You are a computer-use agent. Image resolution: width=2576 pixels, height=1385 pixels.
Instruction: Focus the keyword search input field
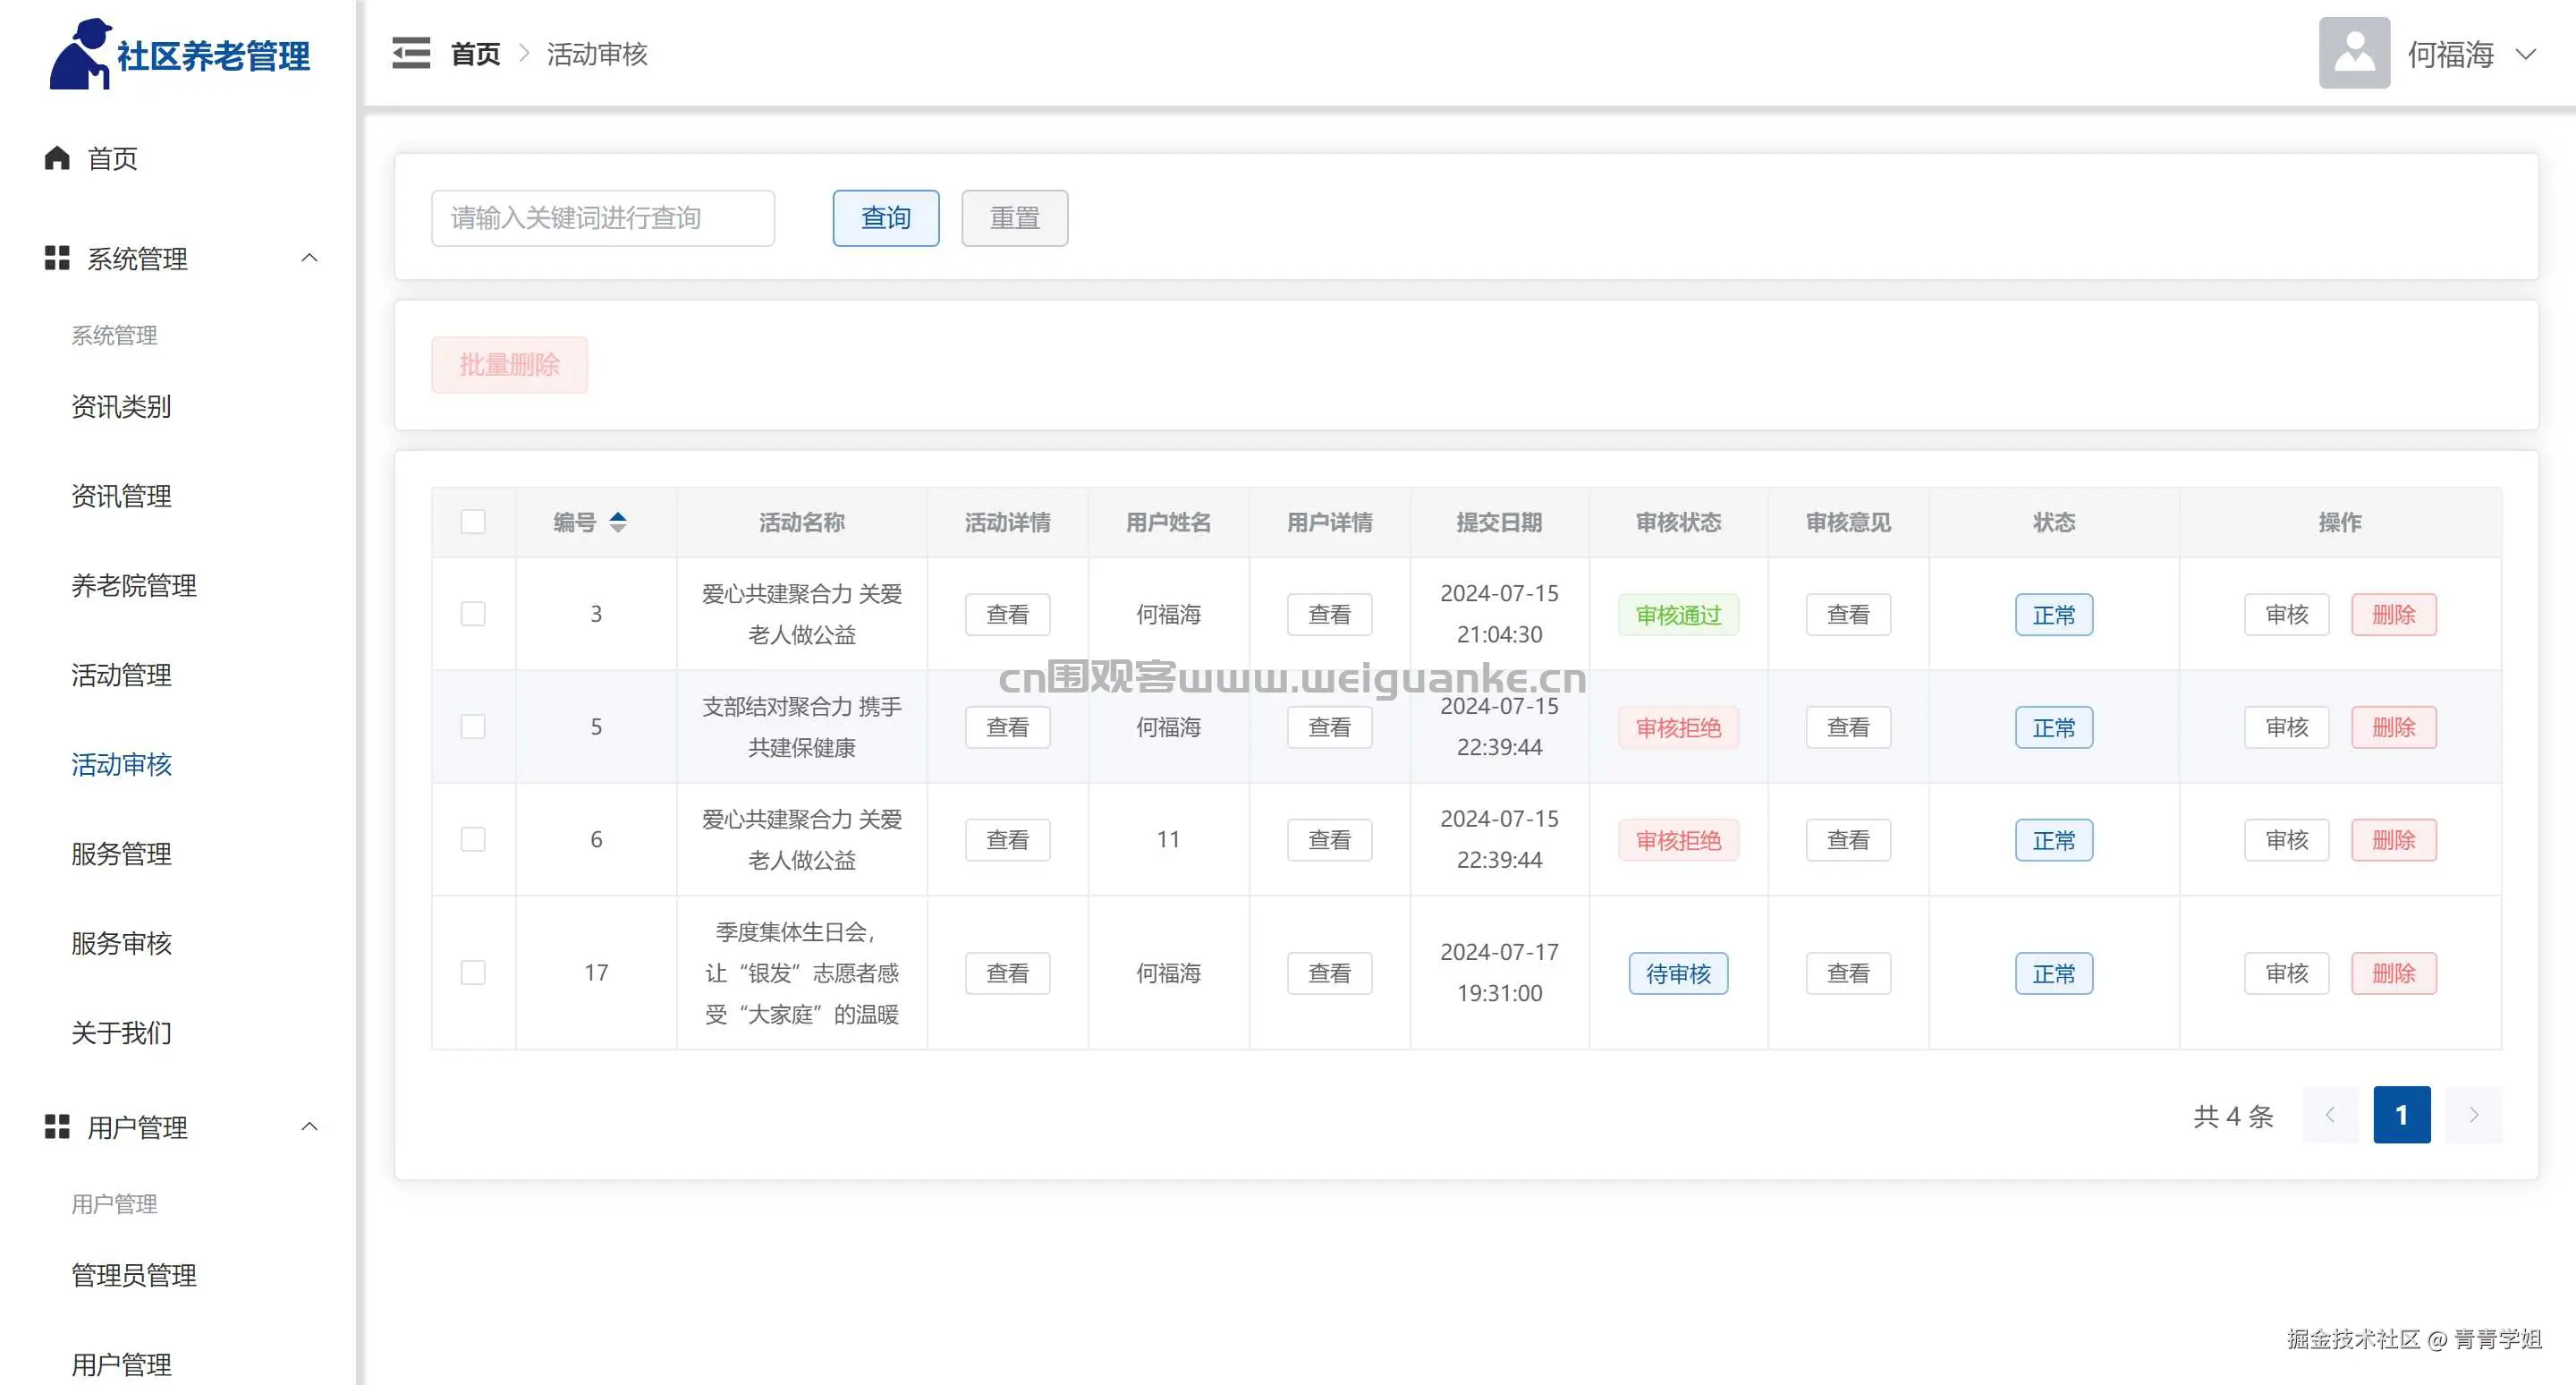coord(602,218)
